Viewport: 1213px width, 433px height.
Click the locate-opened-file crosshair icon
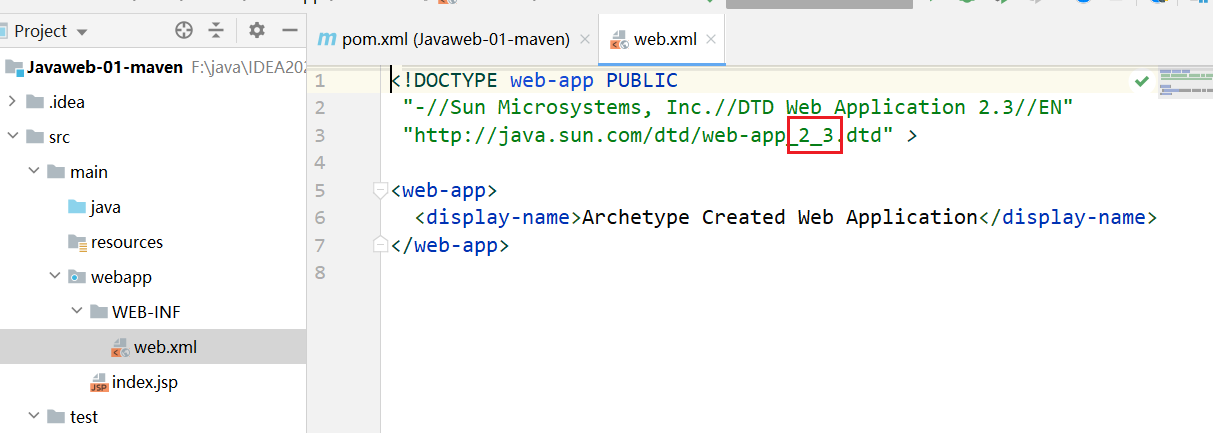(x=183, y=31)
